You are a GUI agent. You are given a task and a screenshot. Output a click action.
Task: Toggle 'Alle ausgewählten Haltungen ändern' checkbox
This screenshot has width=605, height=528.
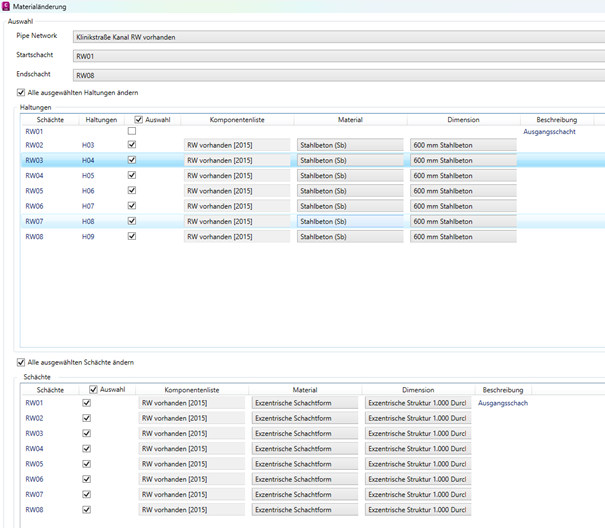click(21, 92)
